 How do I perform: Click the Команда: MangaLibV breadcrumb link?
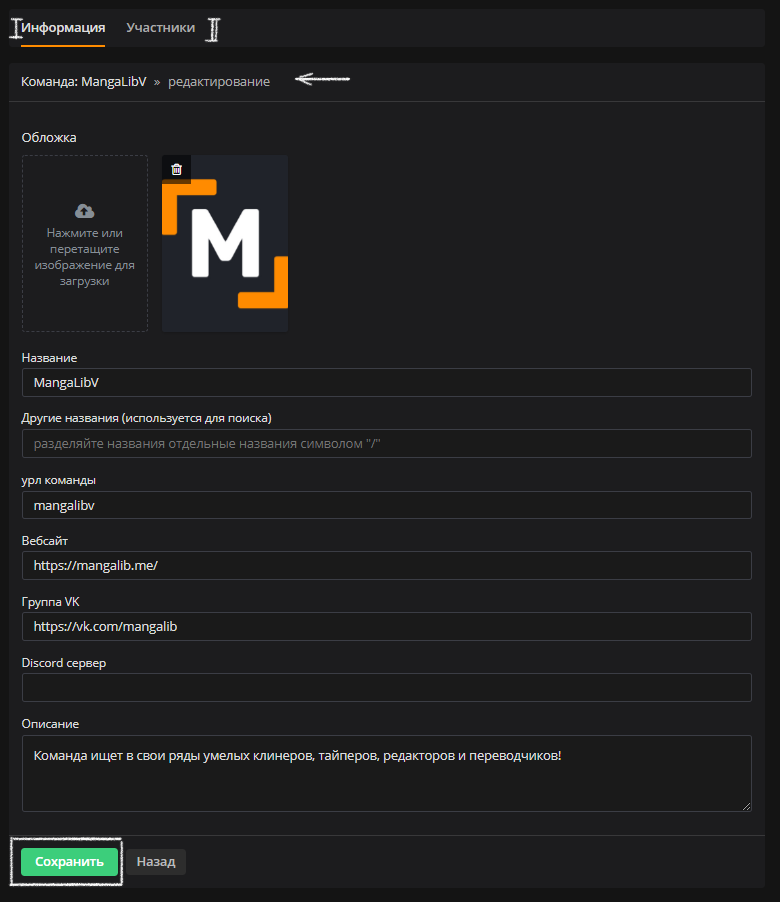[x=84, y=82]
